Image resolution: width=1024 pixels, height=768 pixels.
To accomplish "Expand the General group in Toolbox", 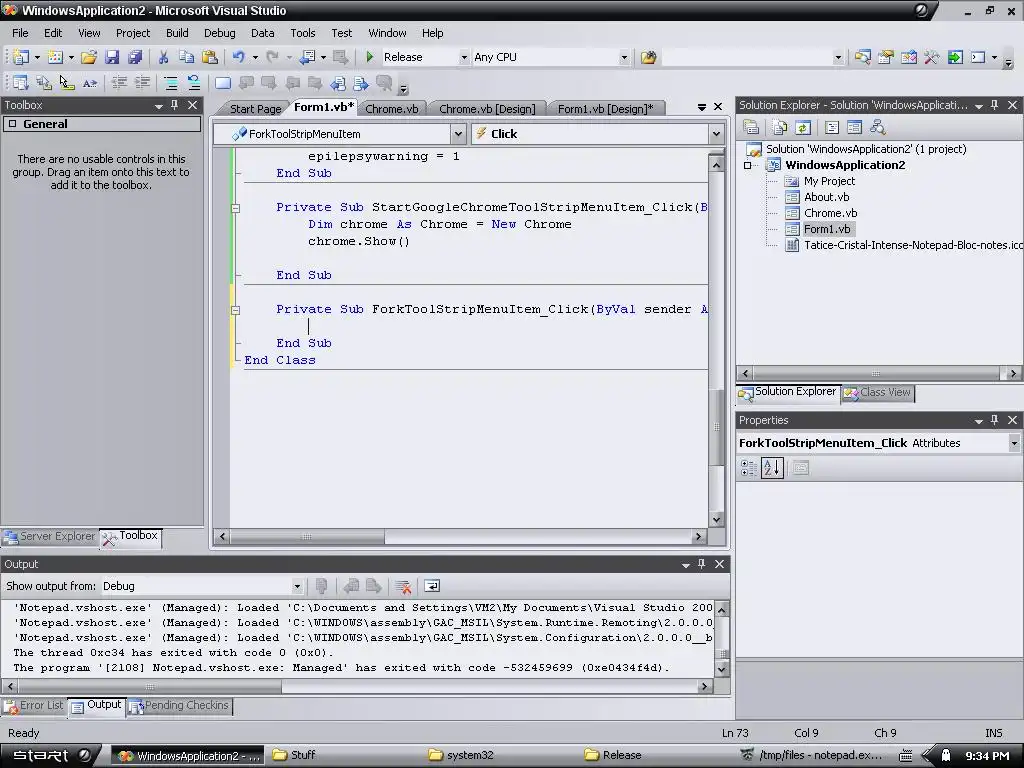I will [12, 124].
